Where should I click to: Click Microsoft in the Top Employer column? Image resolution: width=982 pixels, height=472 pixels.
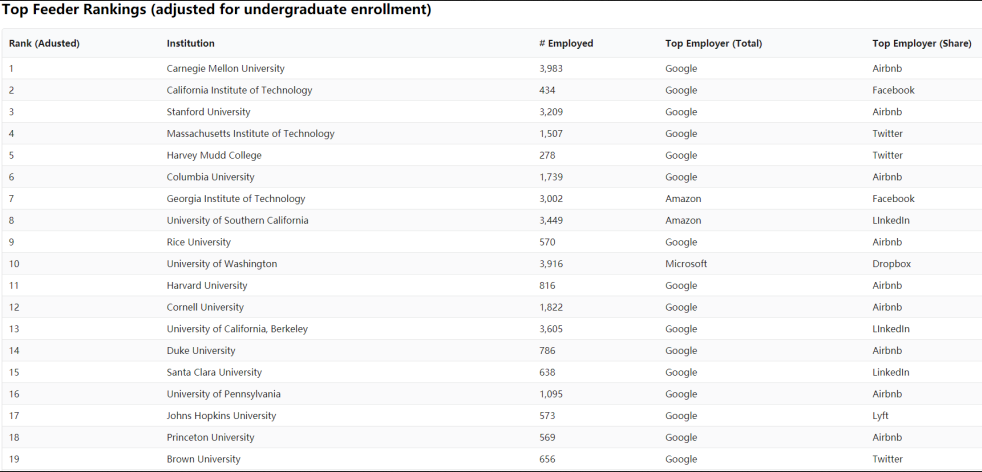tap(686, 264)
